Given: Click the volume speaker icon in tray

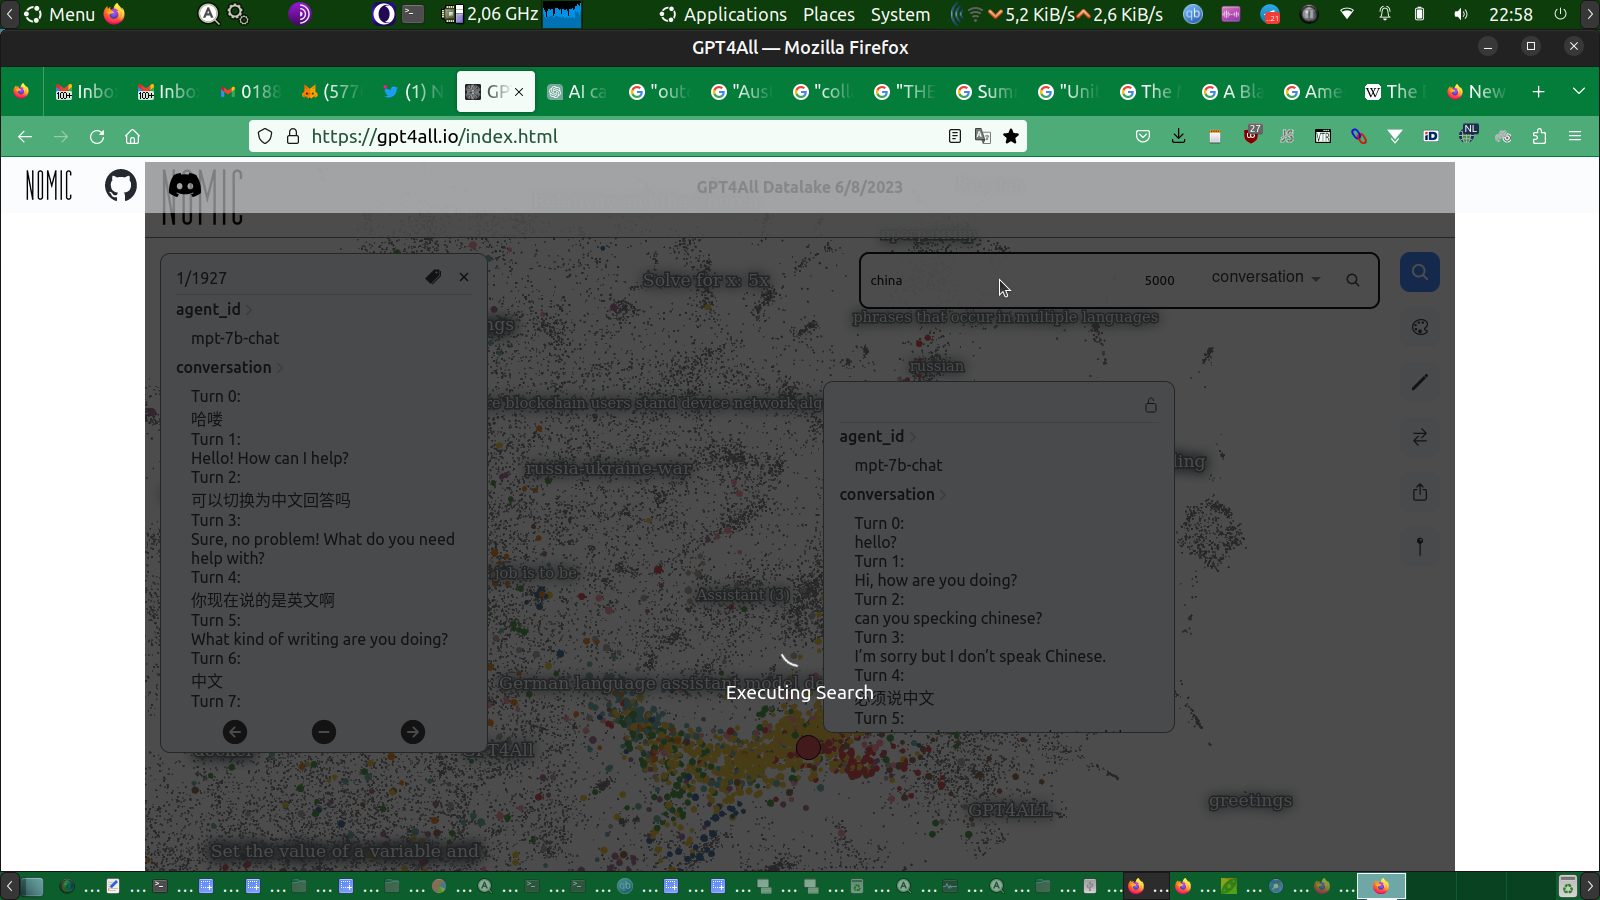Looking at the screenshot, I should pos(1461,14).
